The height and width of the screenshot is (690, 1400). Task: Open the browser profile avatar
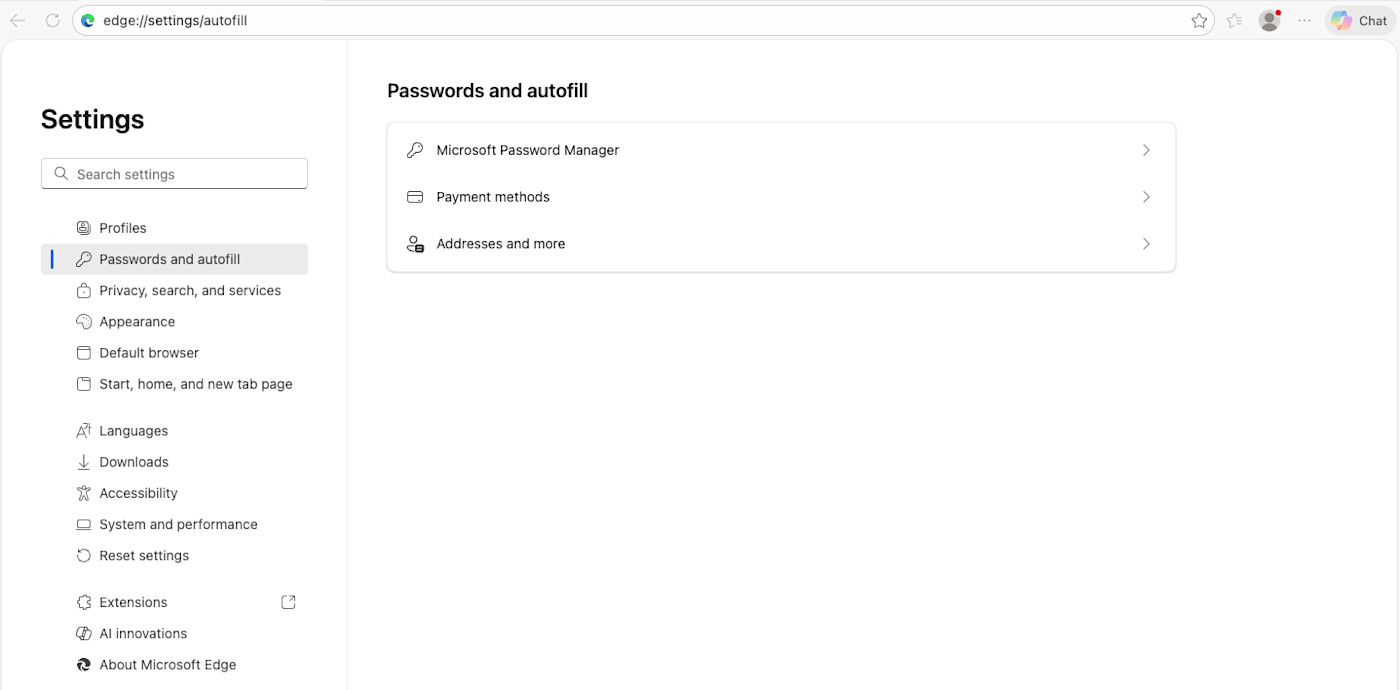coord(1268,20)
